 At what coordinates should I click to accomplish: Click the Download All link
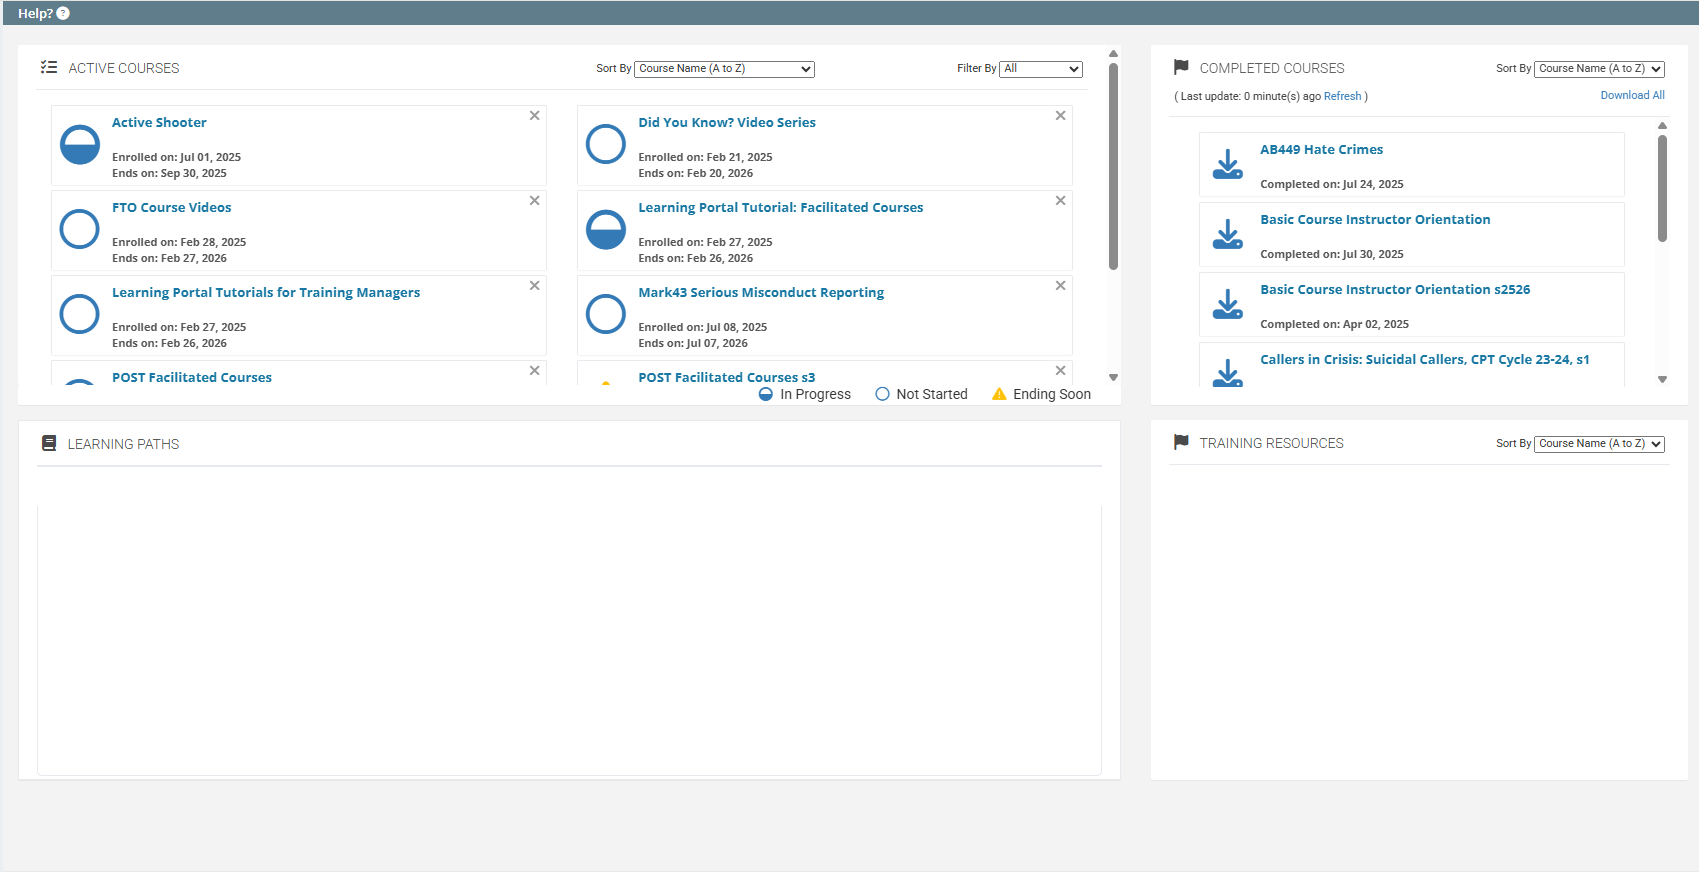tap(1632, 96)
